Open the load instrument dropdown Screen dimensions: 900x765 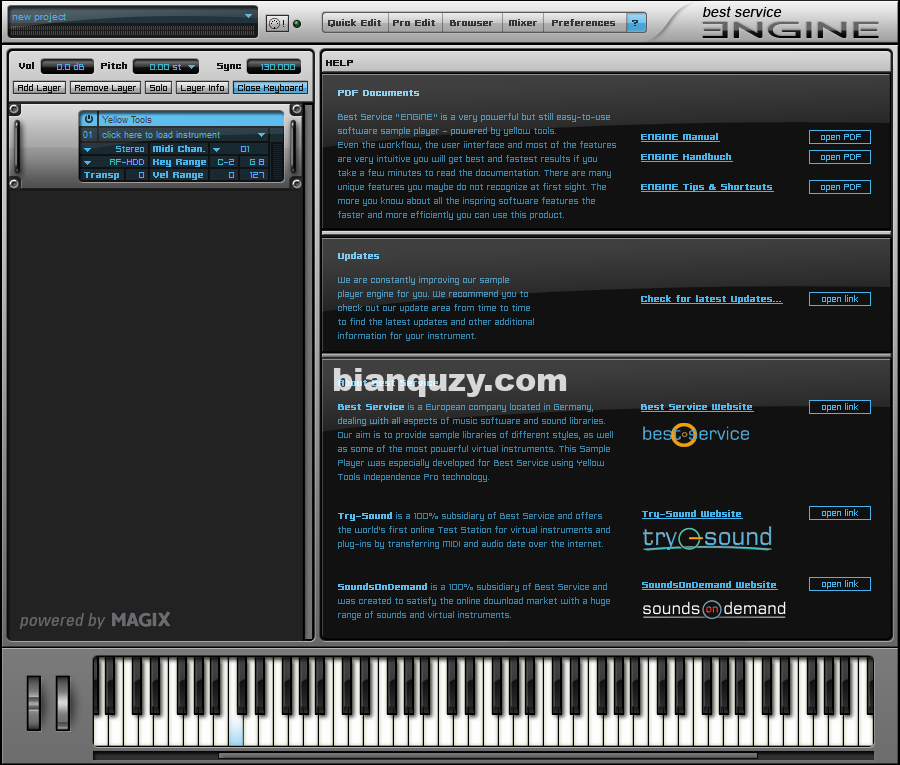(x=262, y=134)
